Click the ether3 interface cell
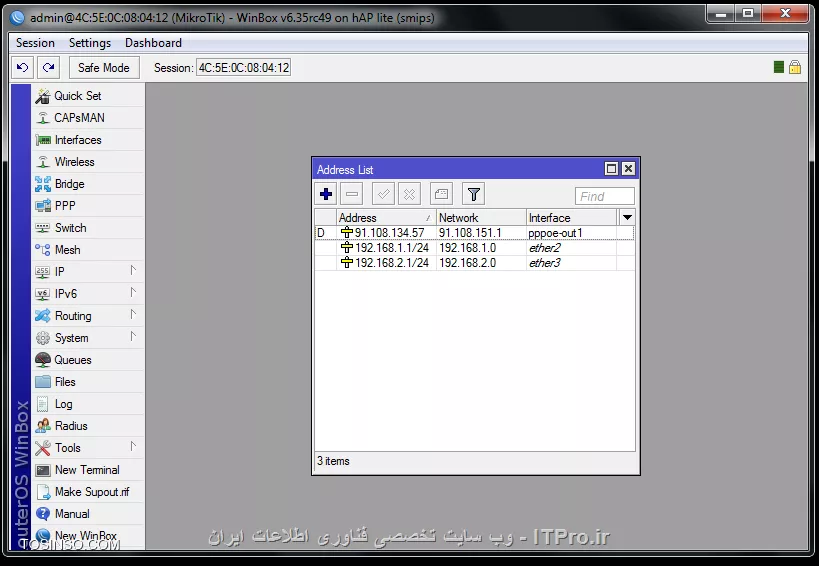The width and height of the screenshot is (819, 566). (x=571, y=263)
